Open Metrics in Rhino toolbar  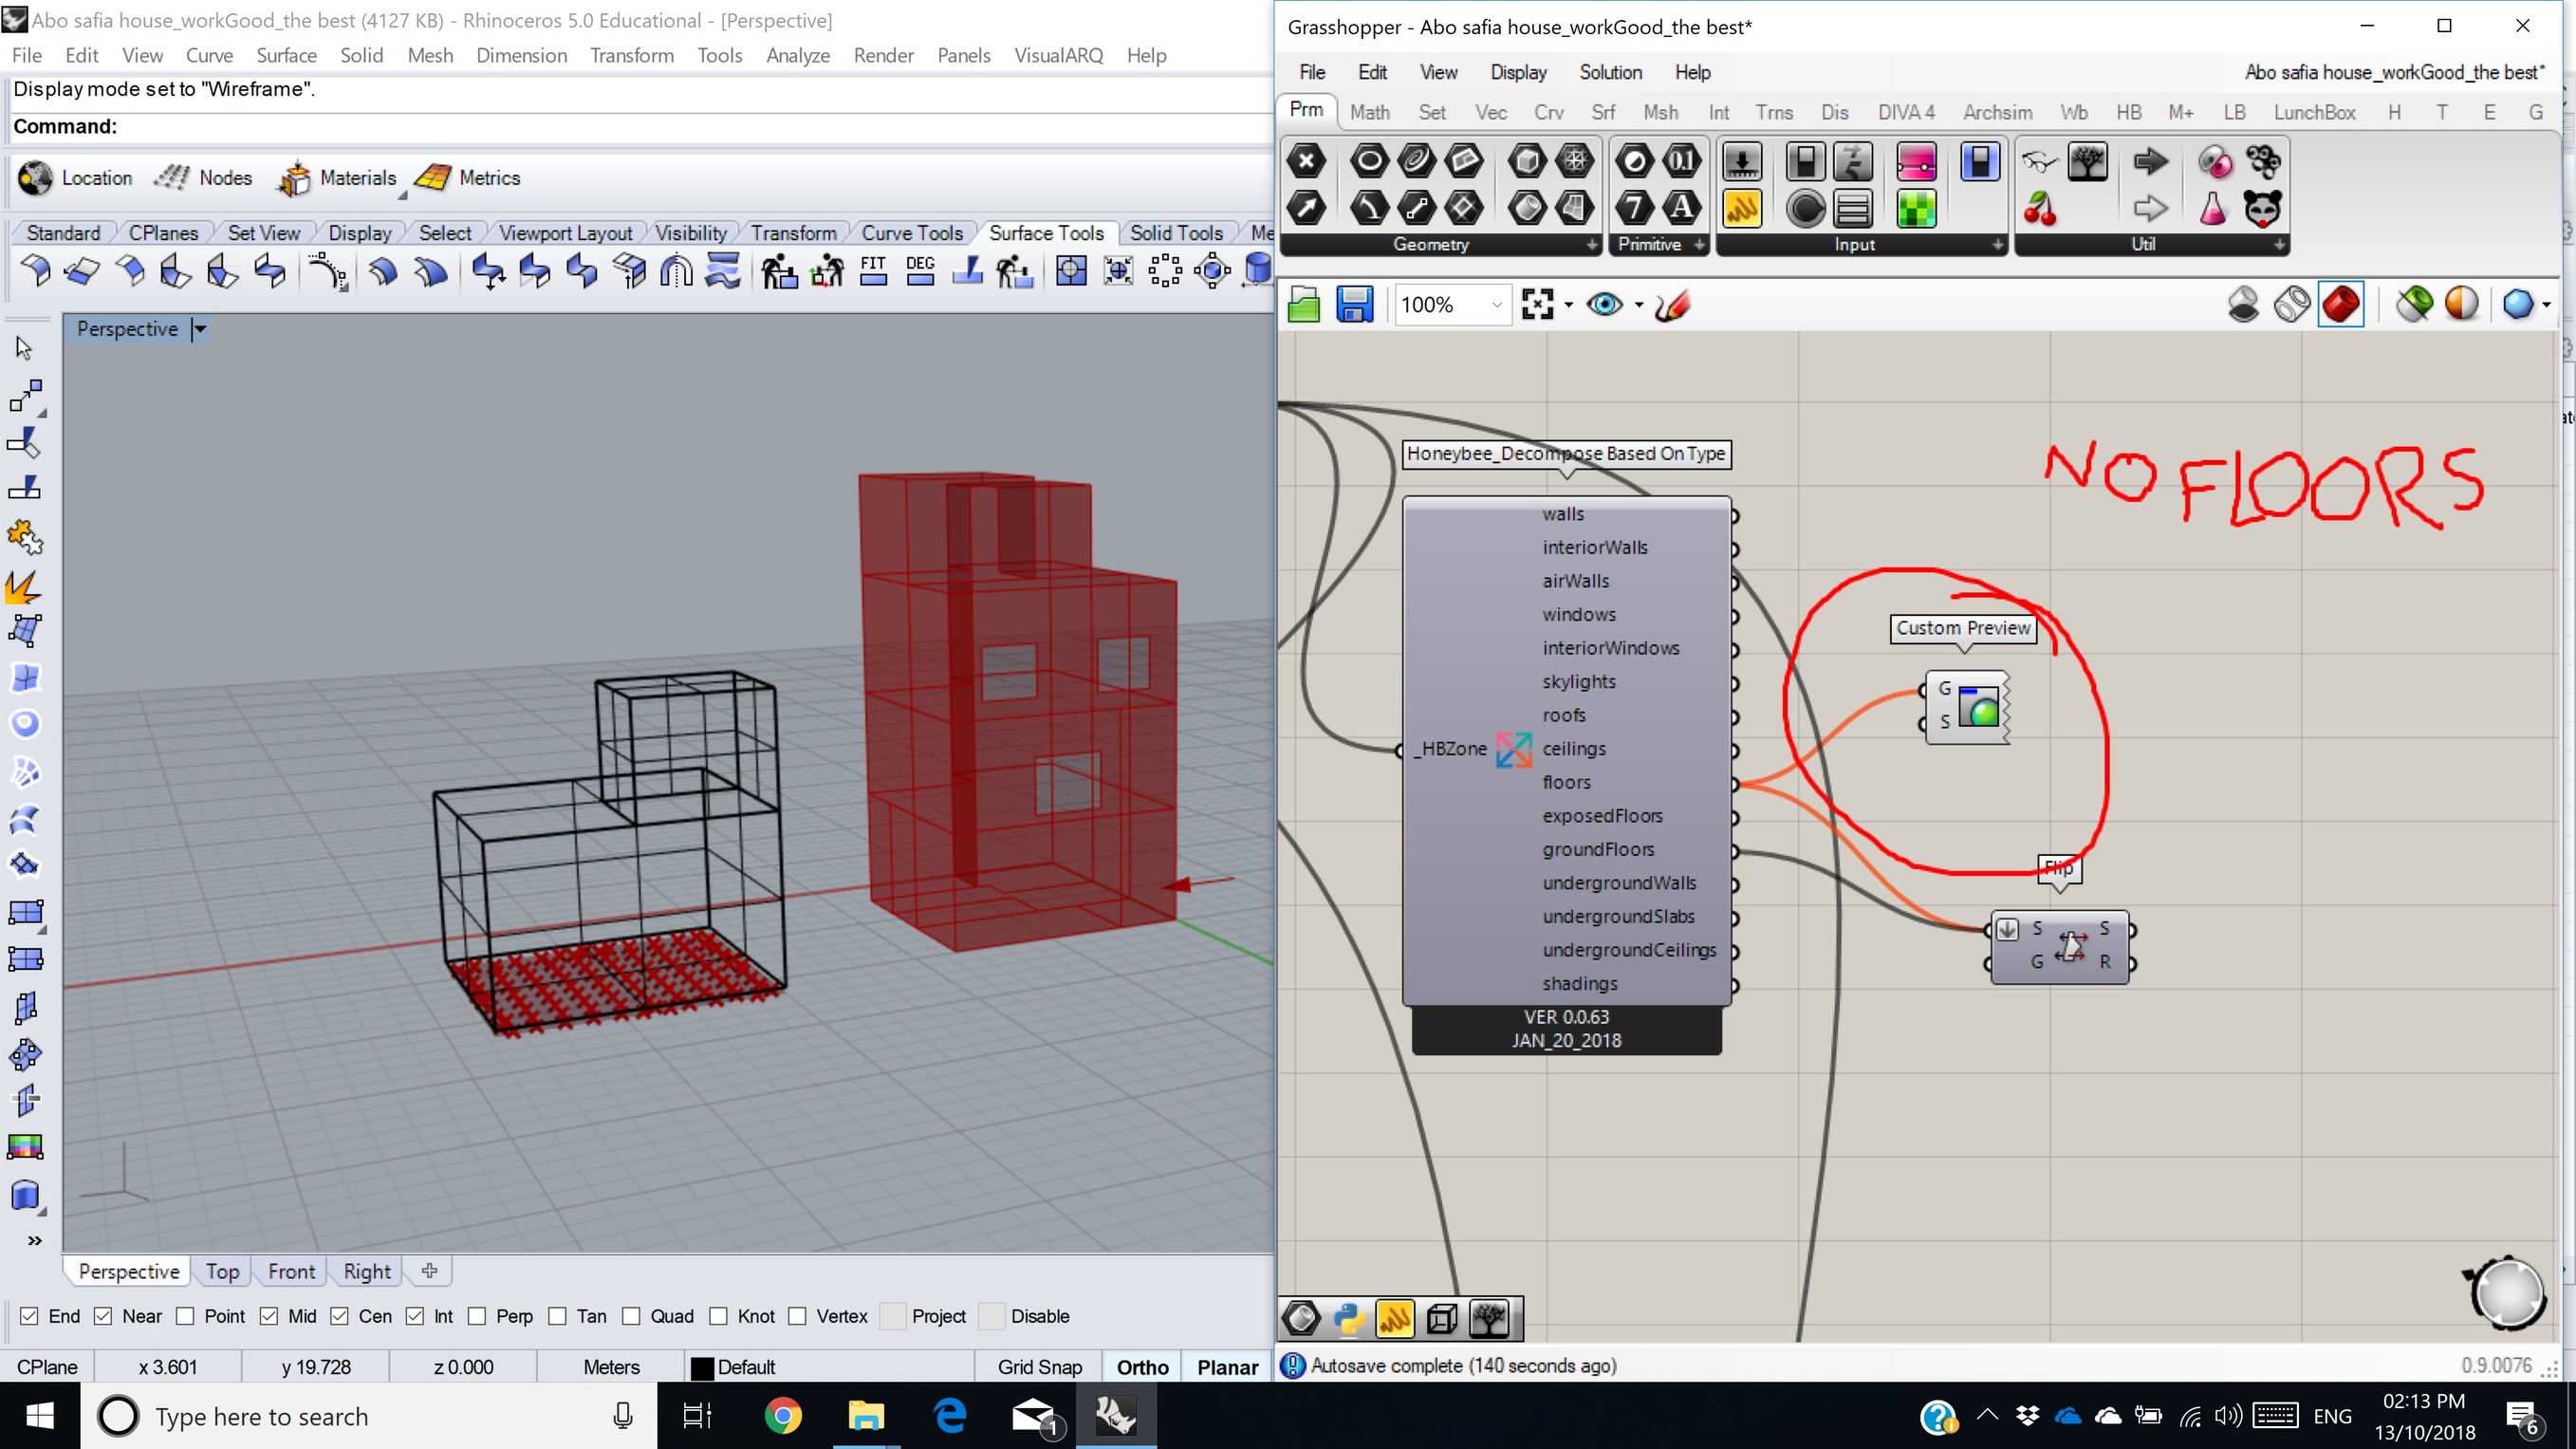(x=468, y=178)
